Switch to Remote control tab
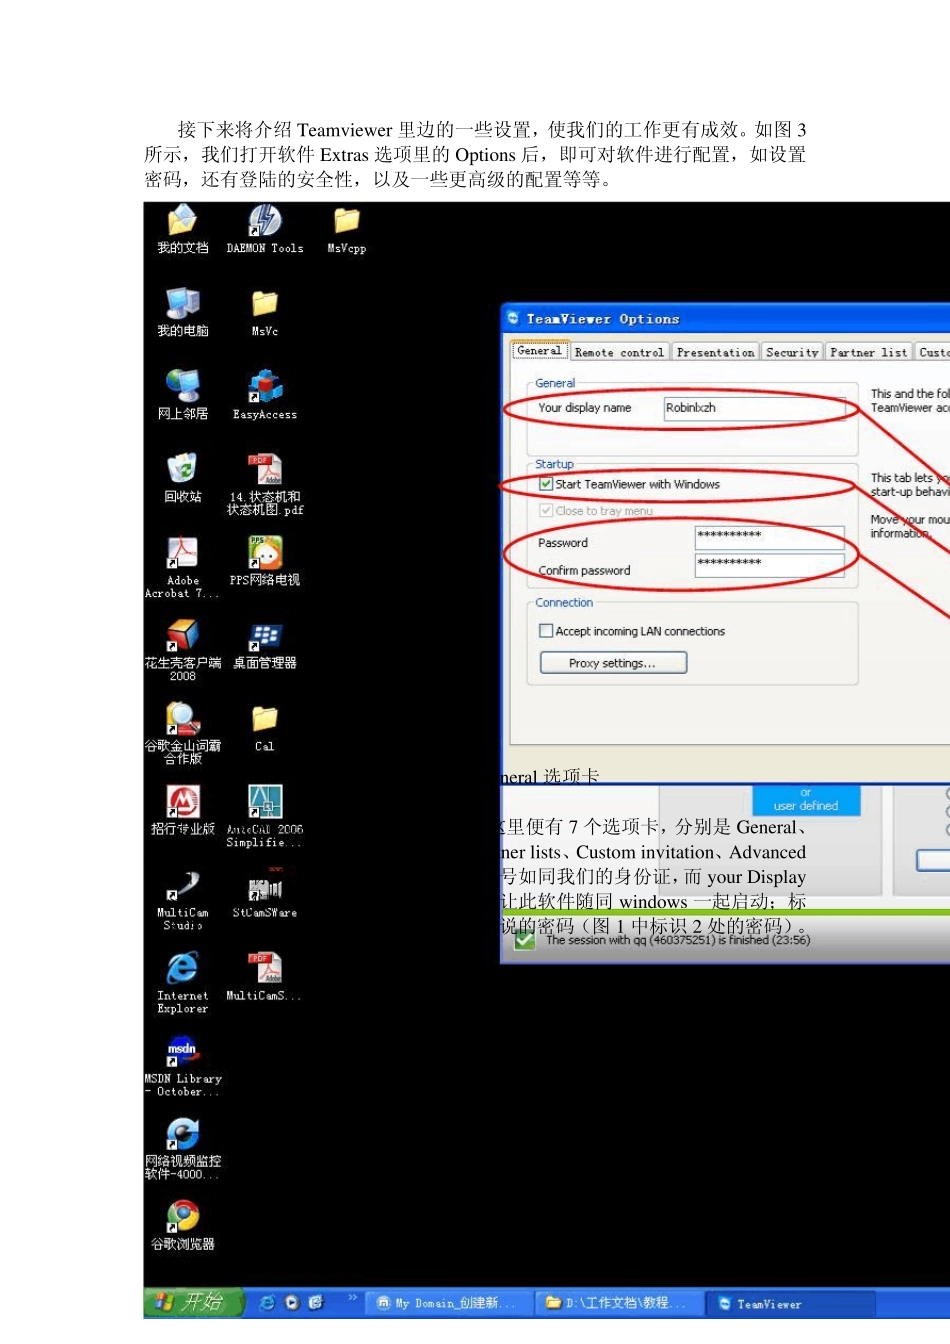 (619, 352)
